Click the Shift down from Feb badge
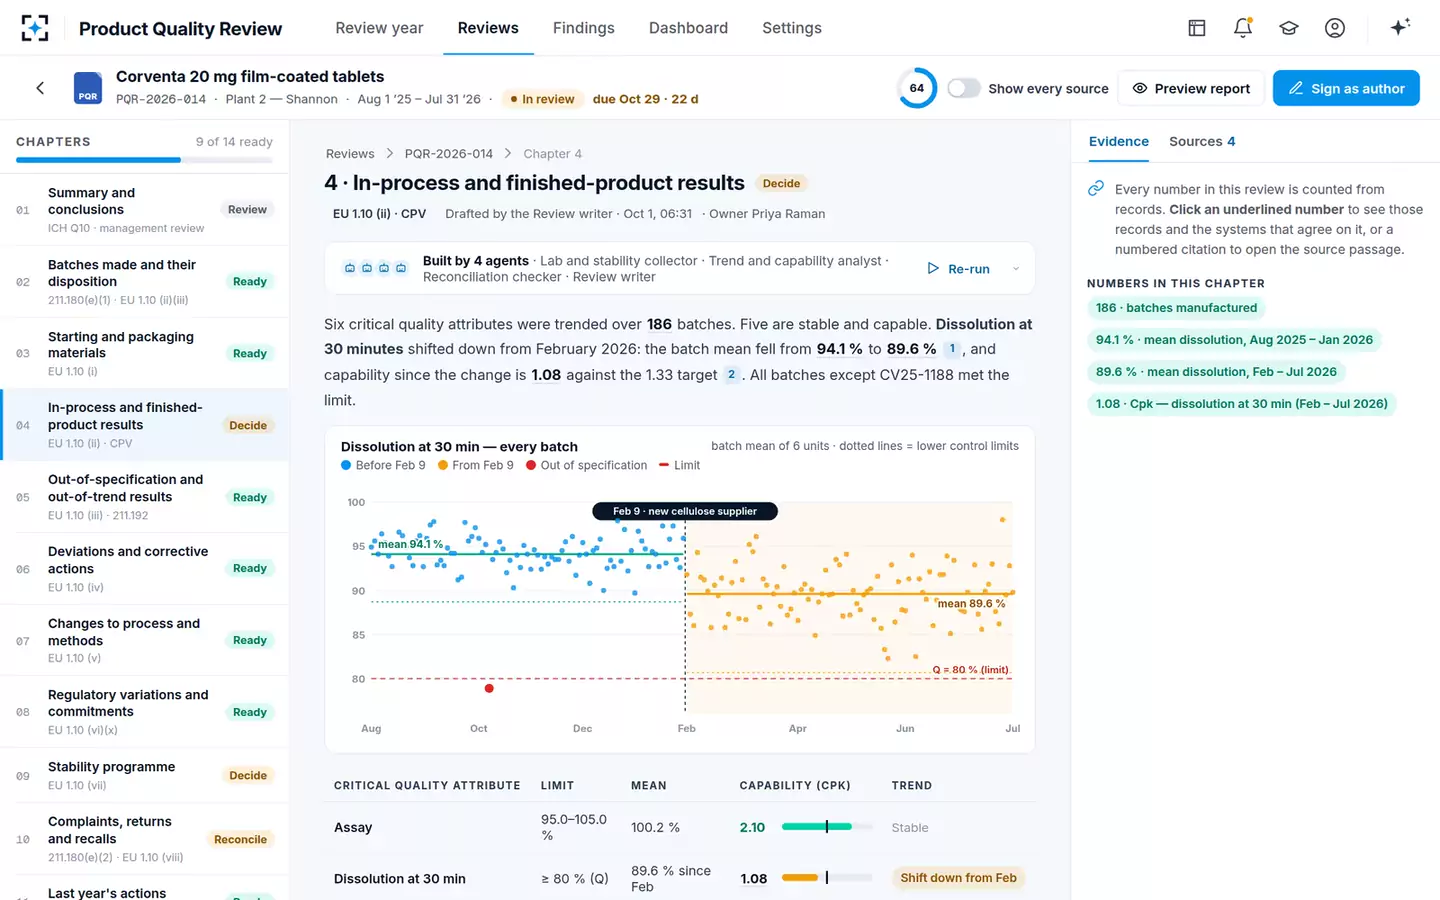The image size is (1440, 900). click(x=958, y=878)
